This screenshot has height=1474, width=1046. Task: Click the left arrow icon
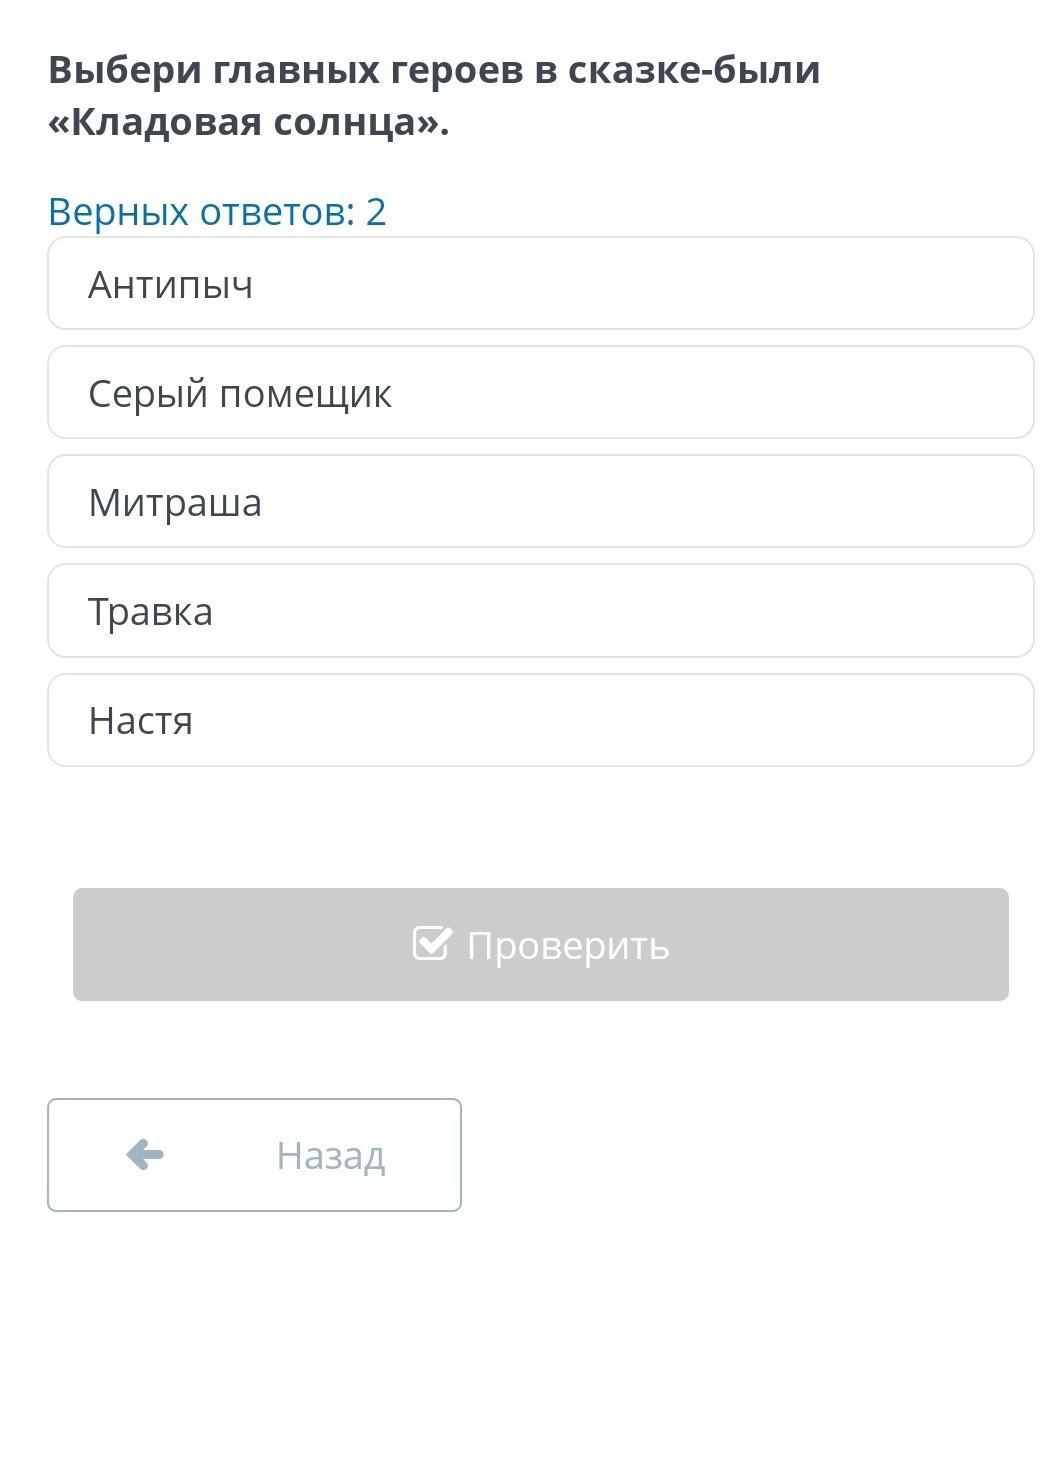[145, 1155]
